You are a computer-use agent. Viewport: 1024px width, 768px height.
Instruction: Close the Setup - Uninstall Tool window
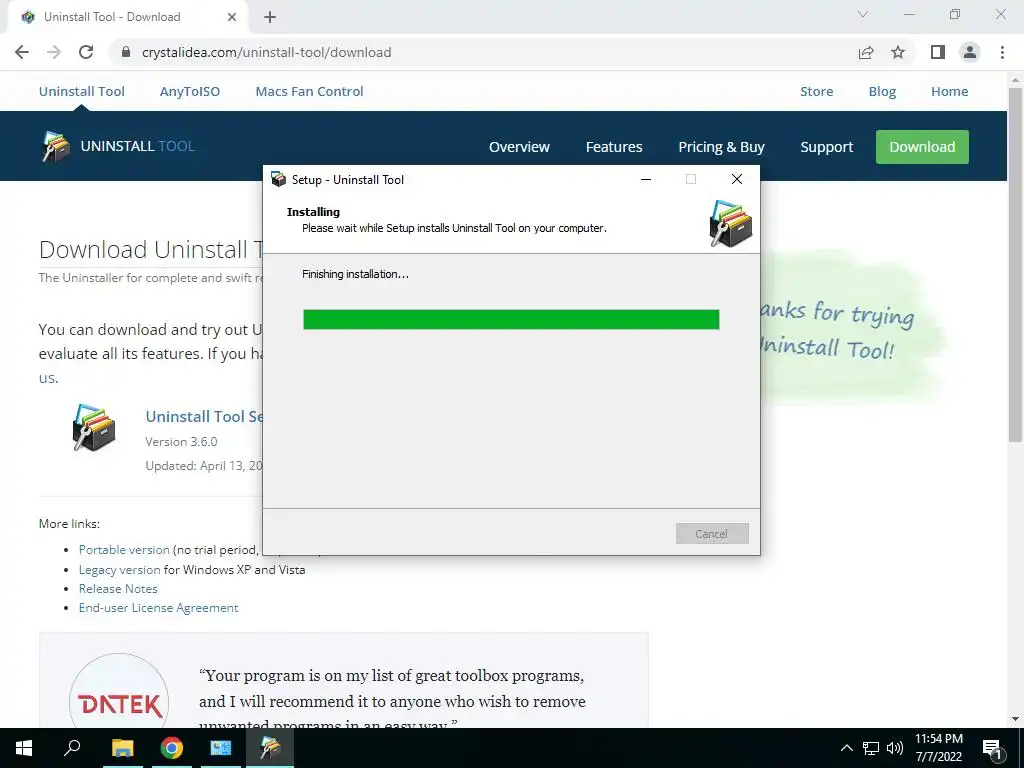[x=737, y=179]
